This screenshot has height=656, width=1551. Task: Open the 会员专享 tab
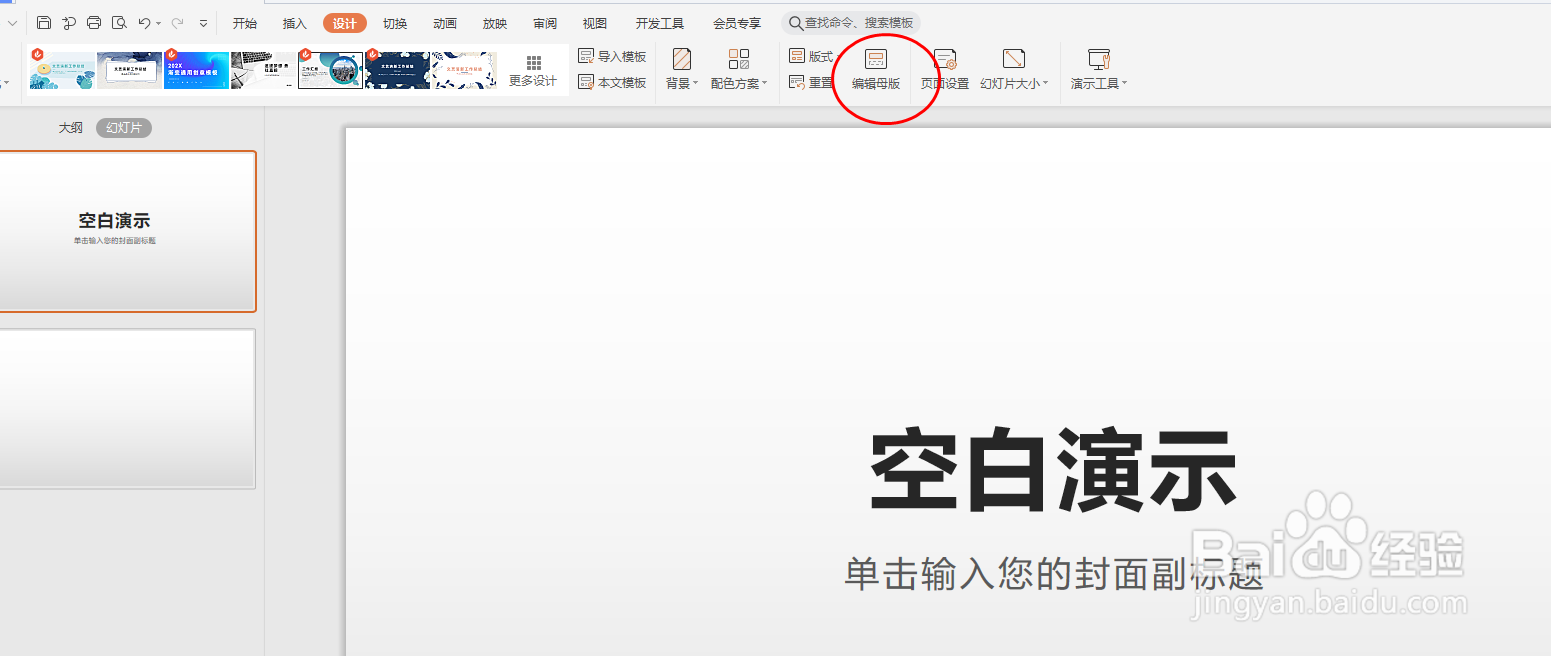[737, 23]
